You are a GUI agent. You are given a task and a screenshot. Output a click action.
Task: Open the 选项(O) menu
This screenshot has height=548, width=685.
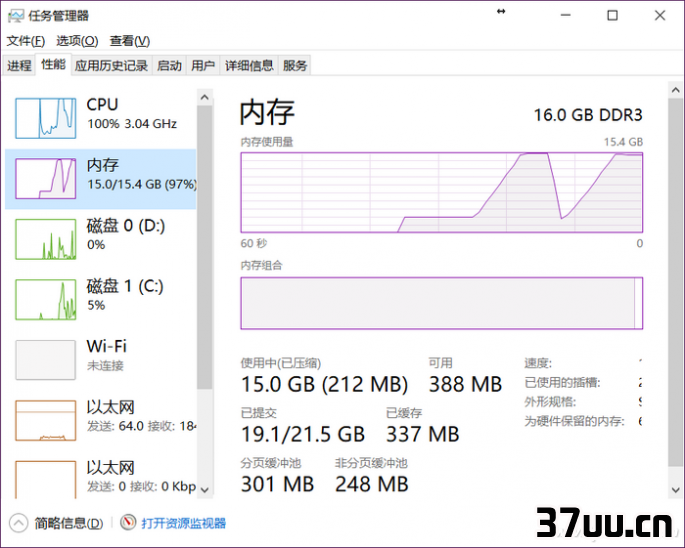[77, 41]
